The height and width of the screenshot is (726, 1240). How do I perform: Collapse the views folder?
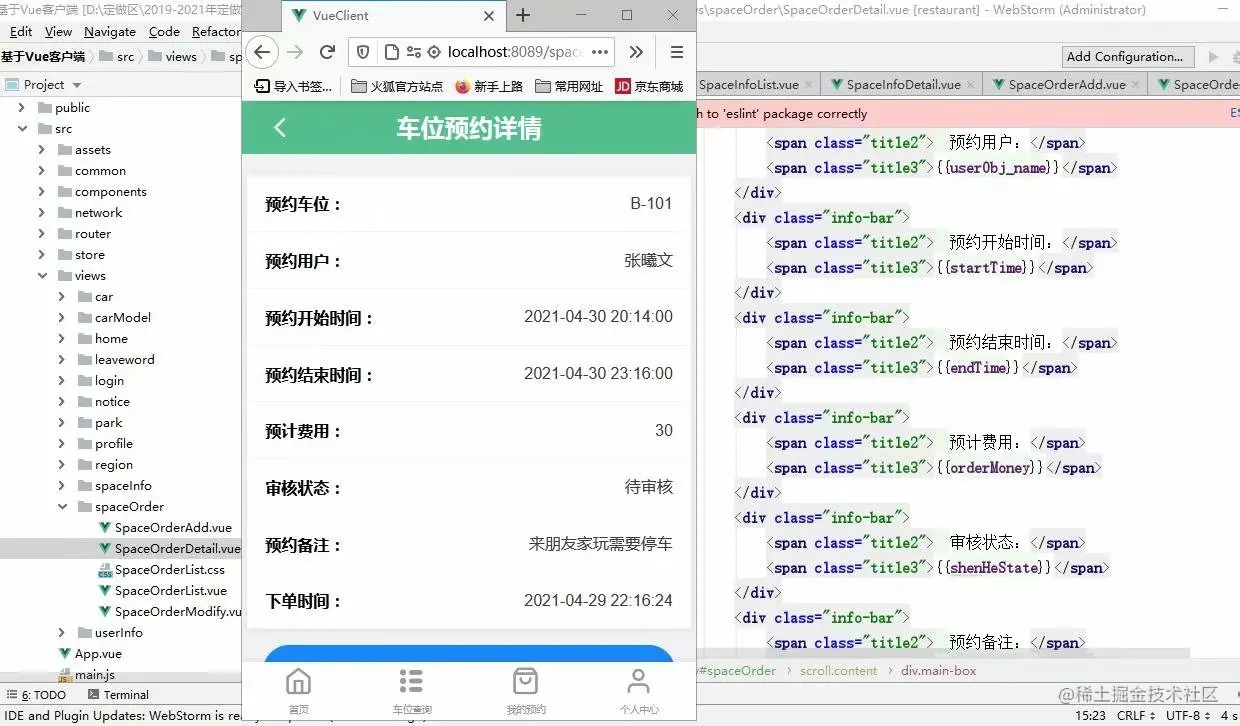tap(41, 275)
